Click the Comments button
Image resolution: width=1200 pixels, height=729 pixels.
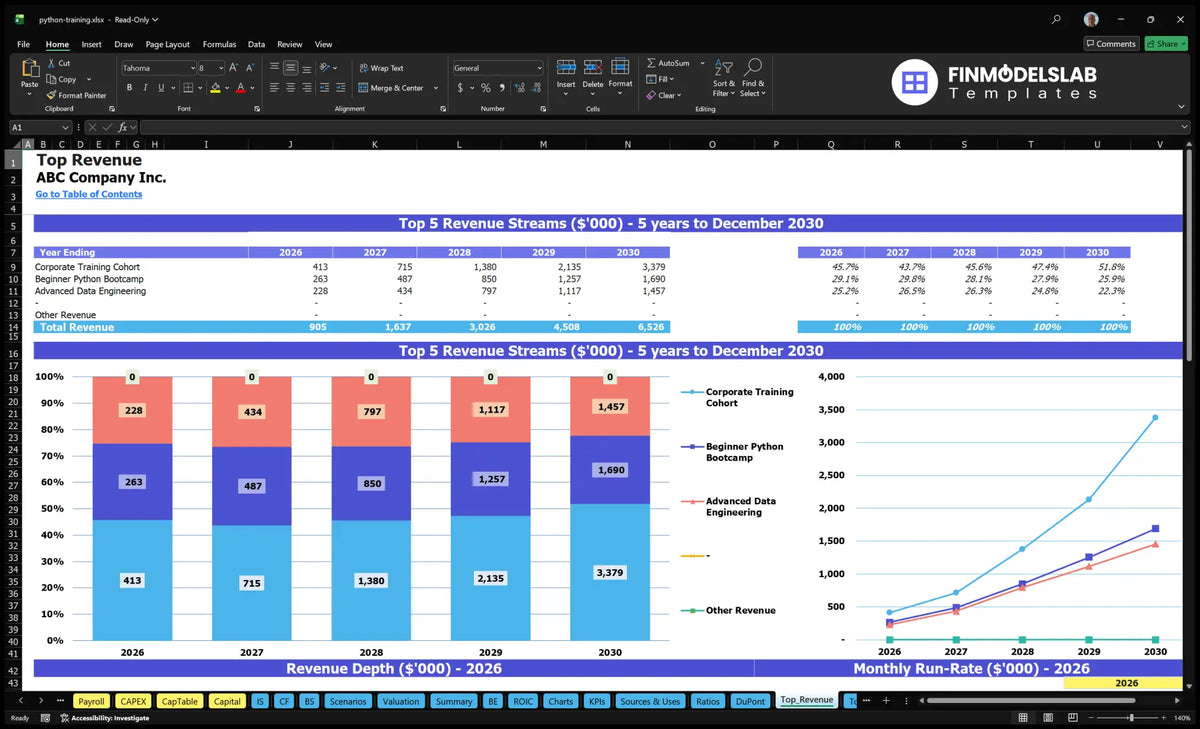point(1111,44)
